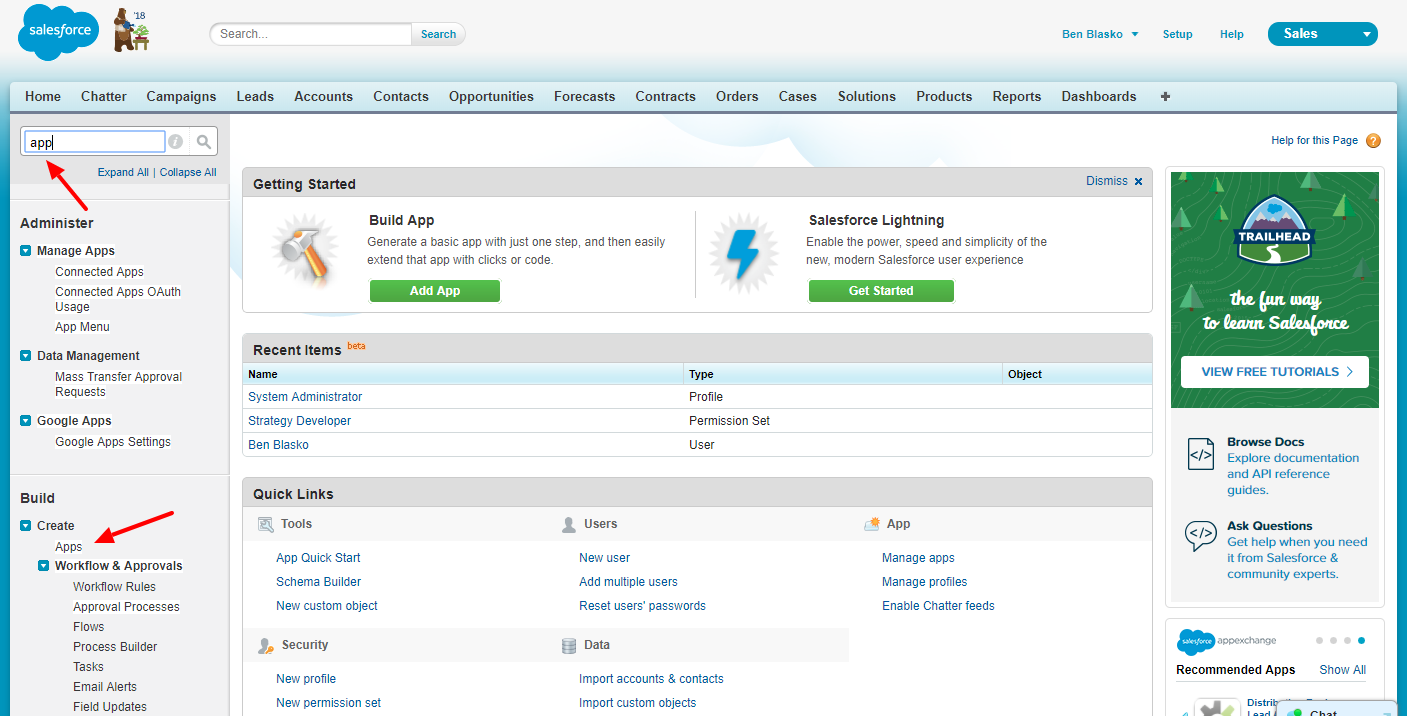Open the Setup link
1407x716 pixels.
coord(1177,34)
